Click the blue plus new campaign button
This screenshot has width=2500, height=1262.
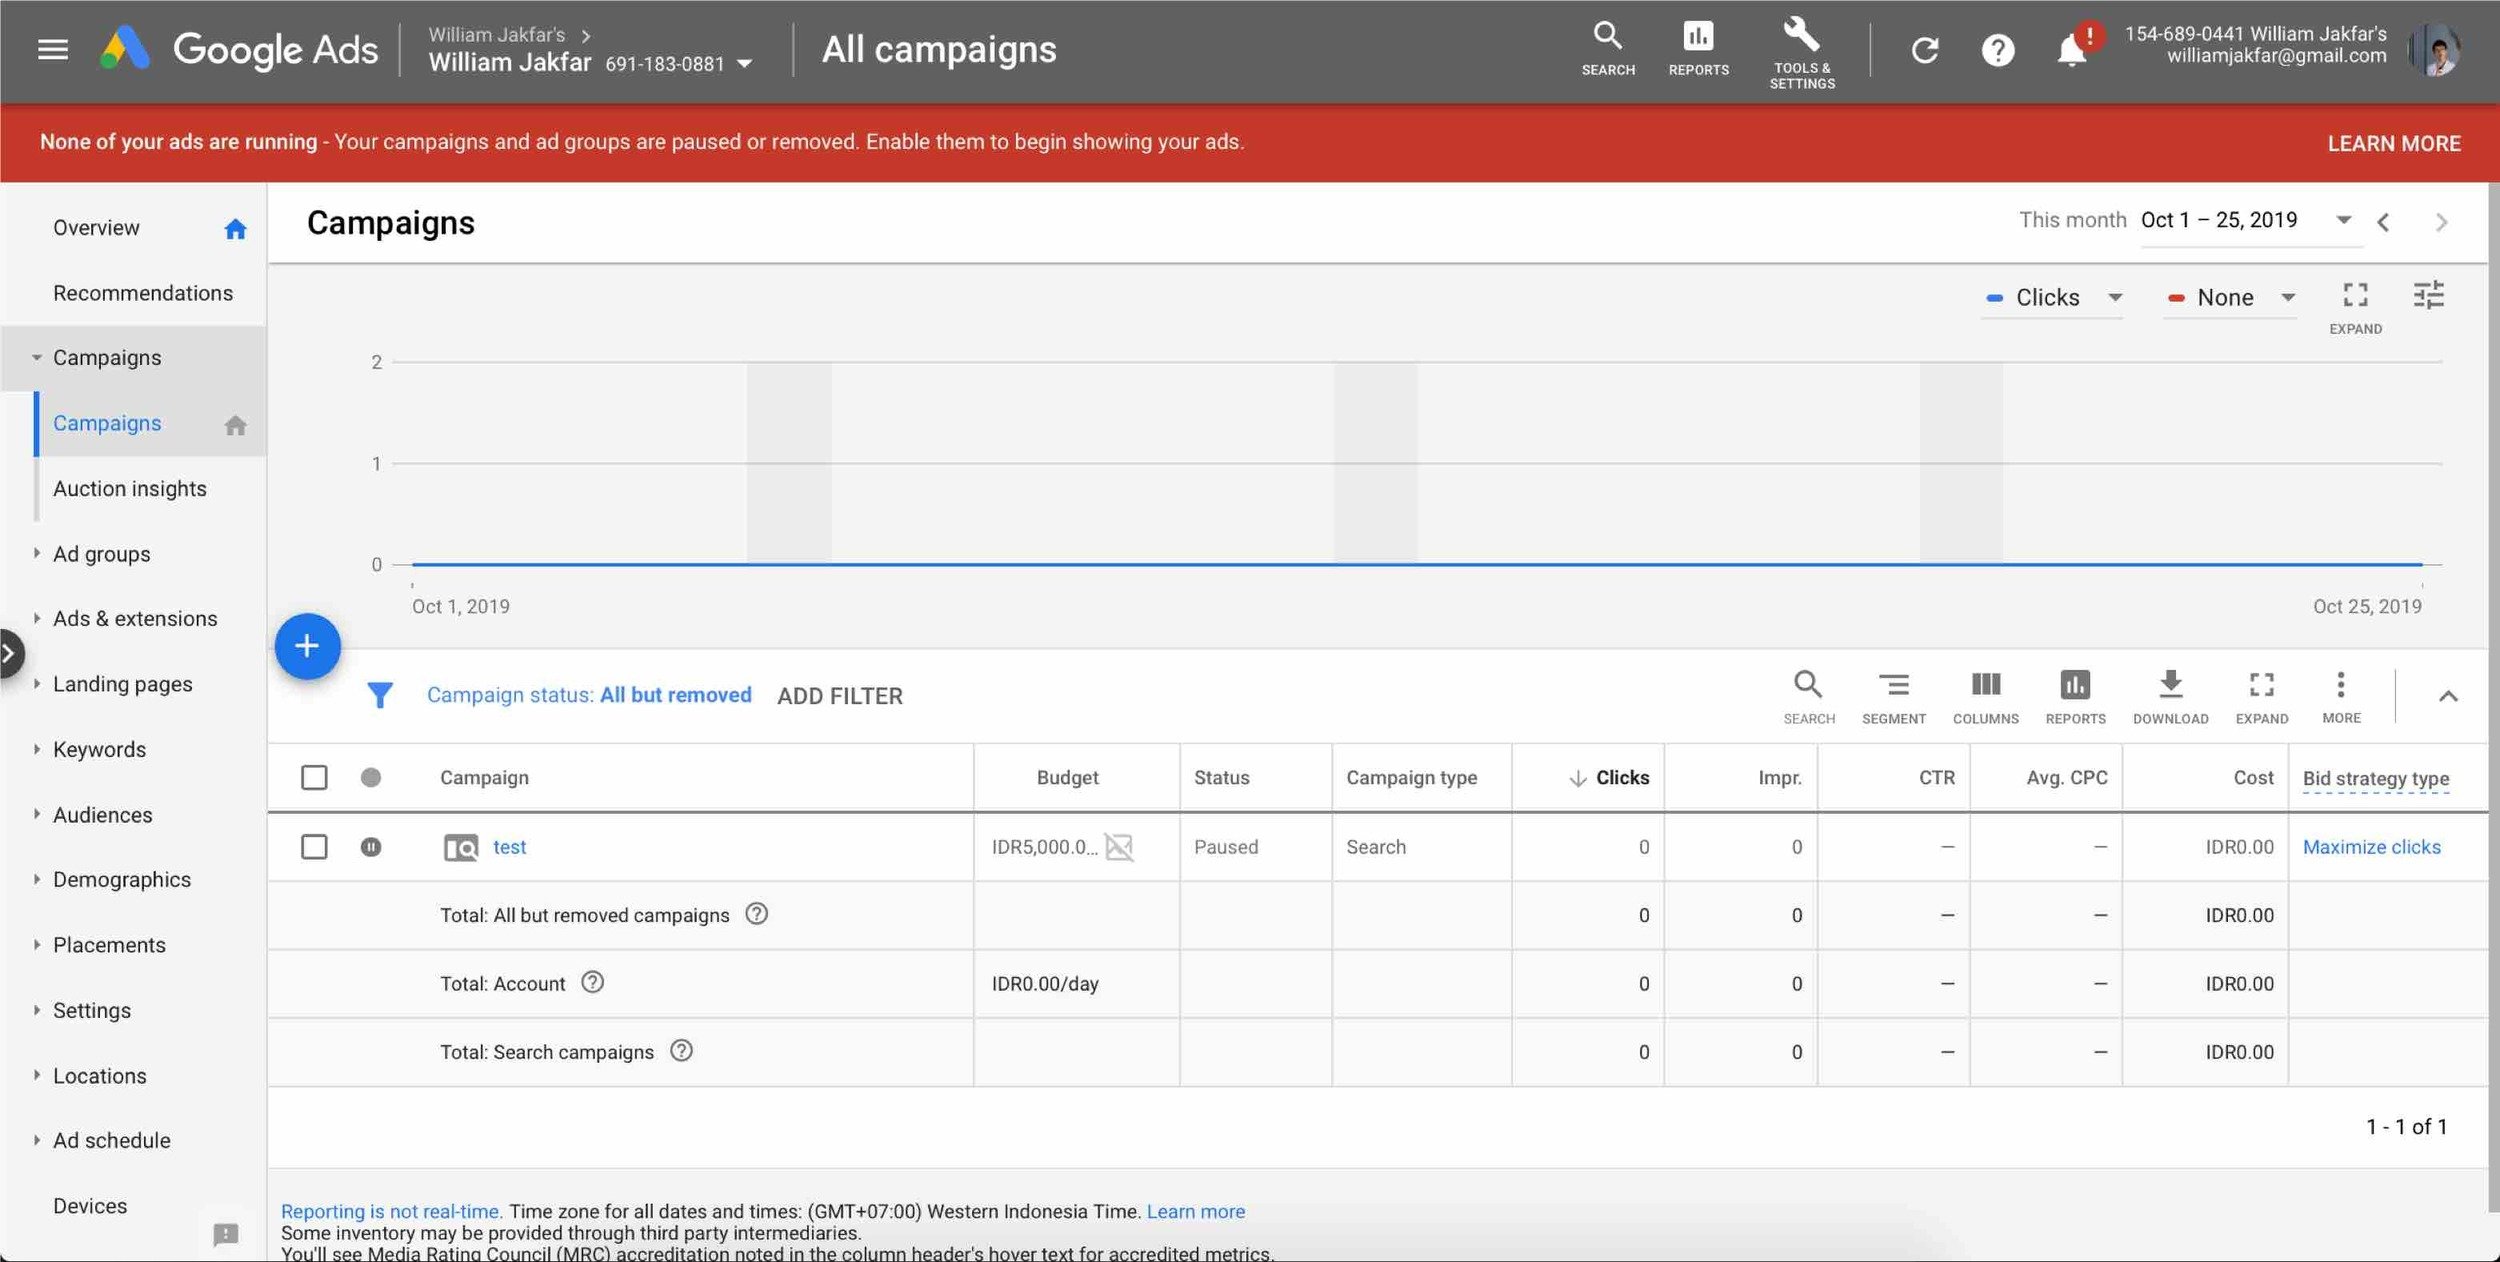tap(307, 646)
